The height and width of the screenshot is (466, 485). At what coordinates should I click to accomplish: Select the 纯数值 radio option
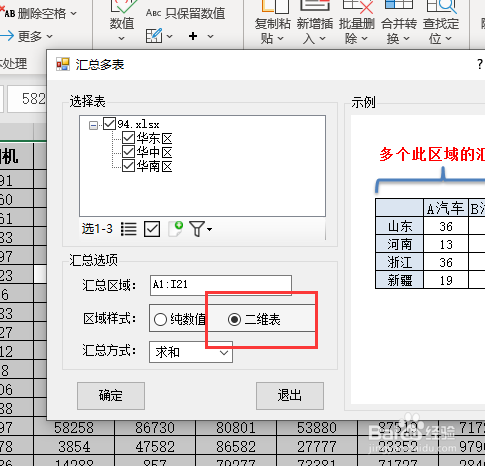pos(180,319)
